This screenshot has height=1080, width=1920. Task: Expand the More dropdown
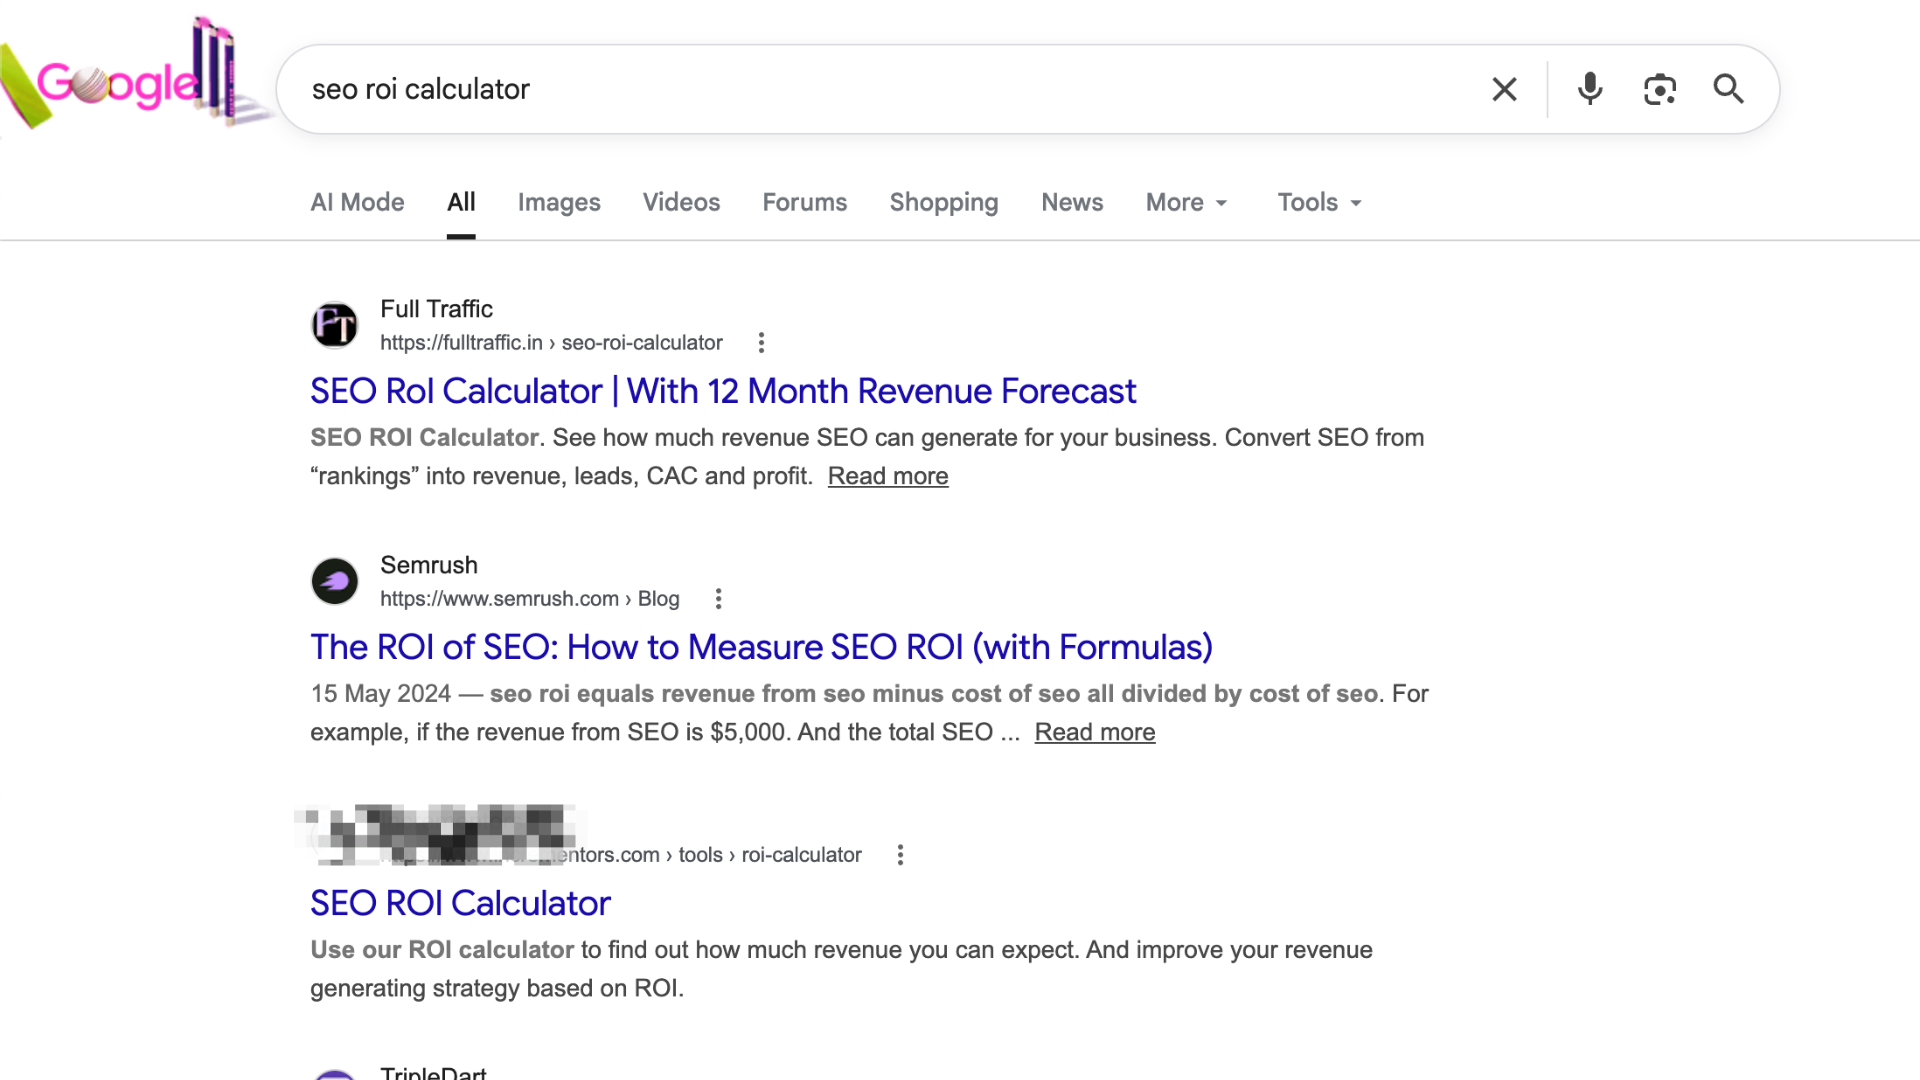1187,202
